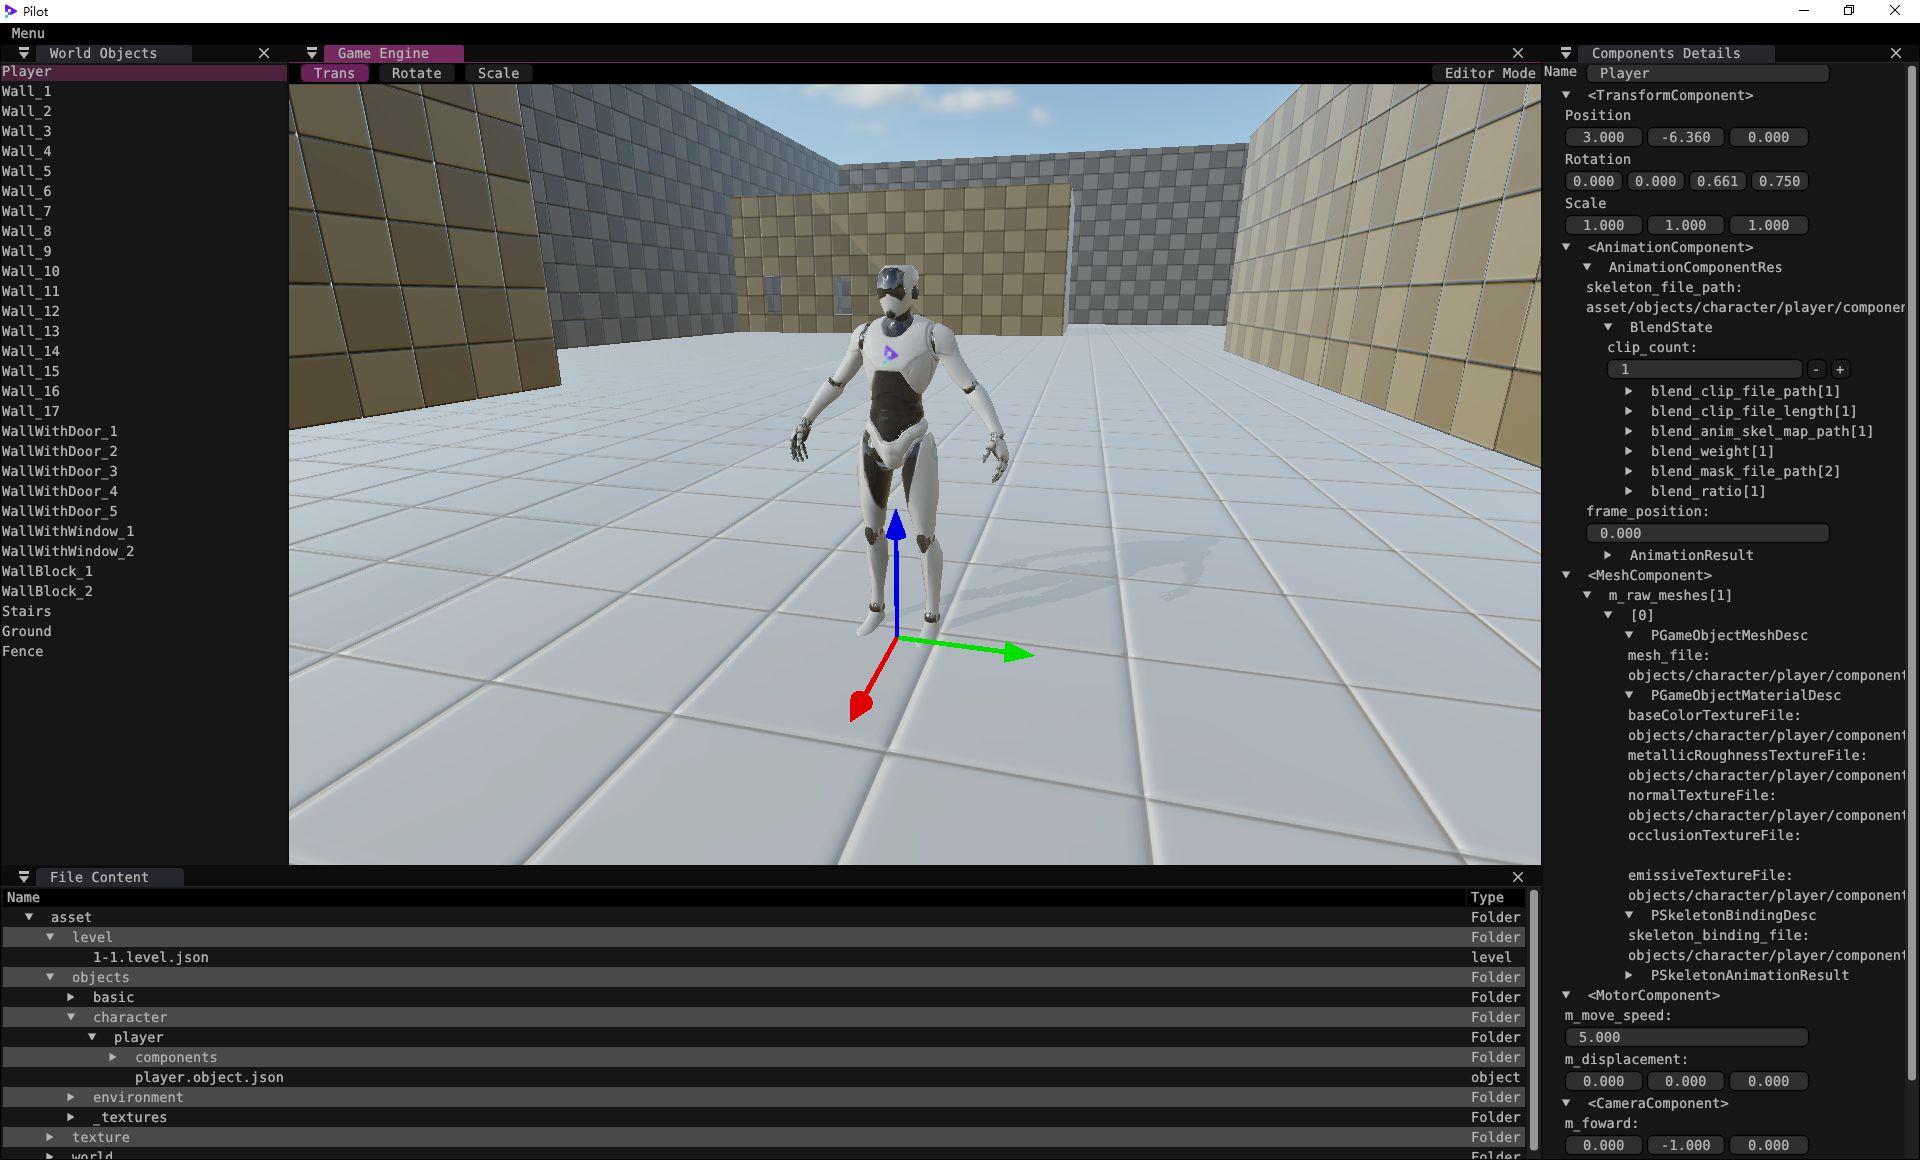1920x1160 pixels.
Task: Click the robot character in viewport
Action: [899, 450]
